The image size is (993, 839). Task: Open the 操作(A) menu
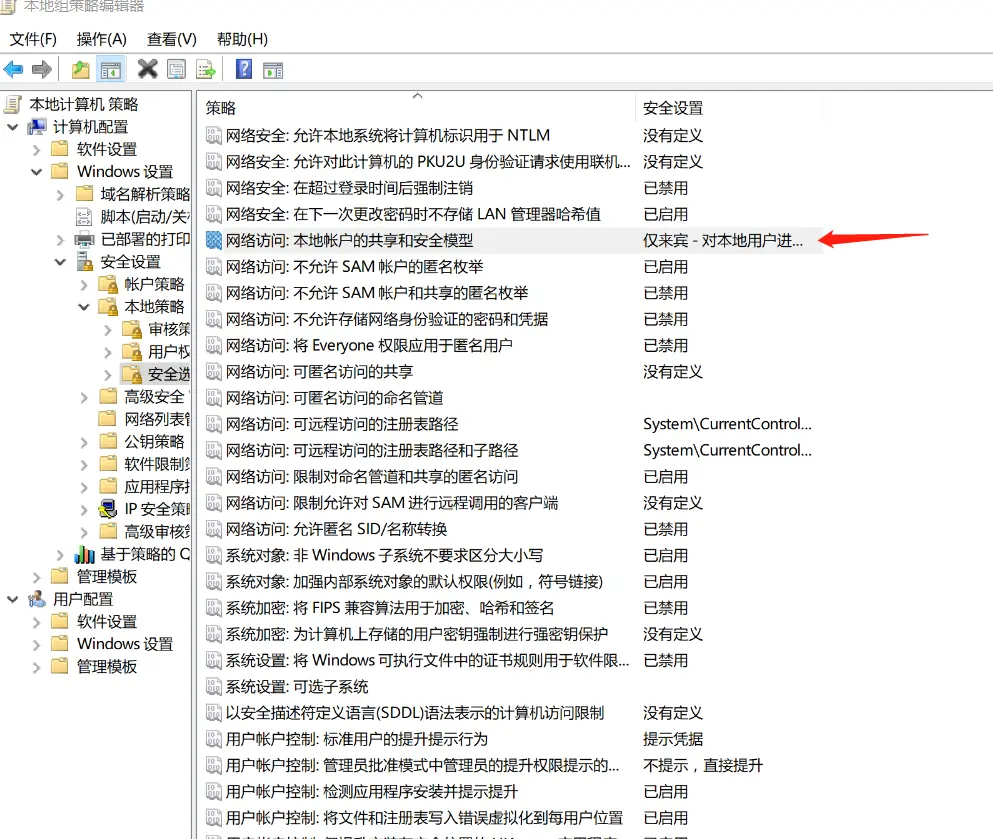pyautogui.click(x=101, y=39)
